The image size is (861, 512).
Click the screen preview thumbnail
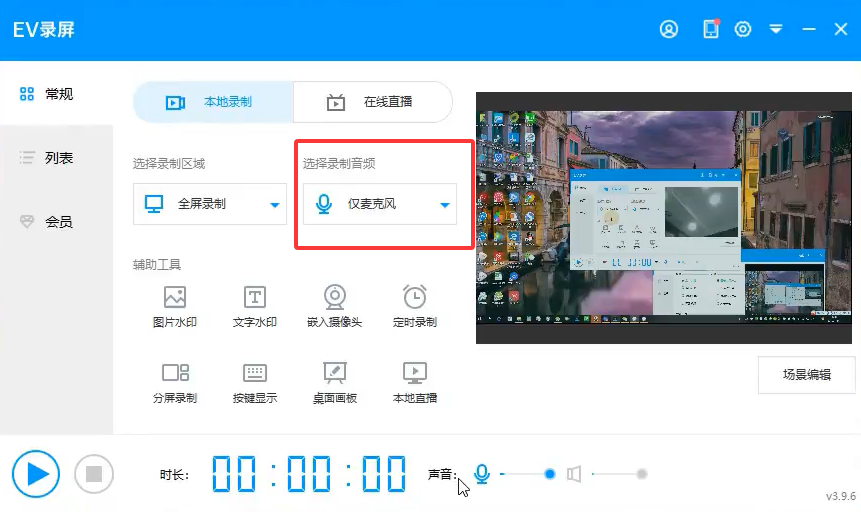pos(663,218)
